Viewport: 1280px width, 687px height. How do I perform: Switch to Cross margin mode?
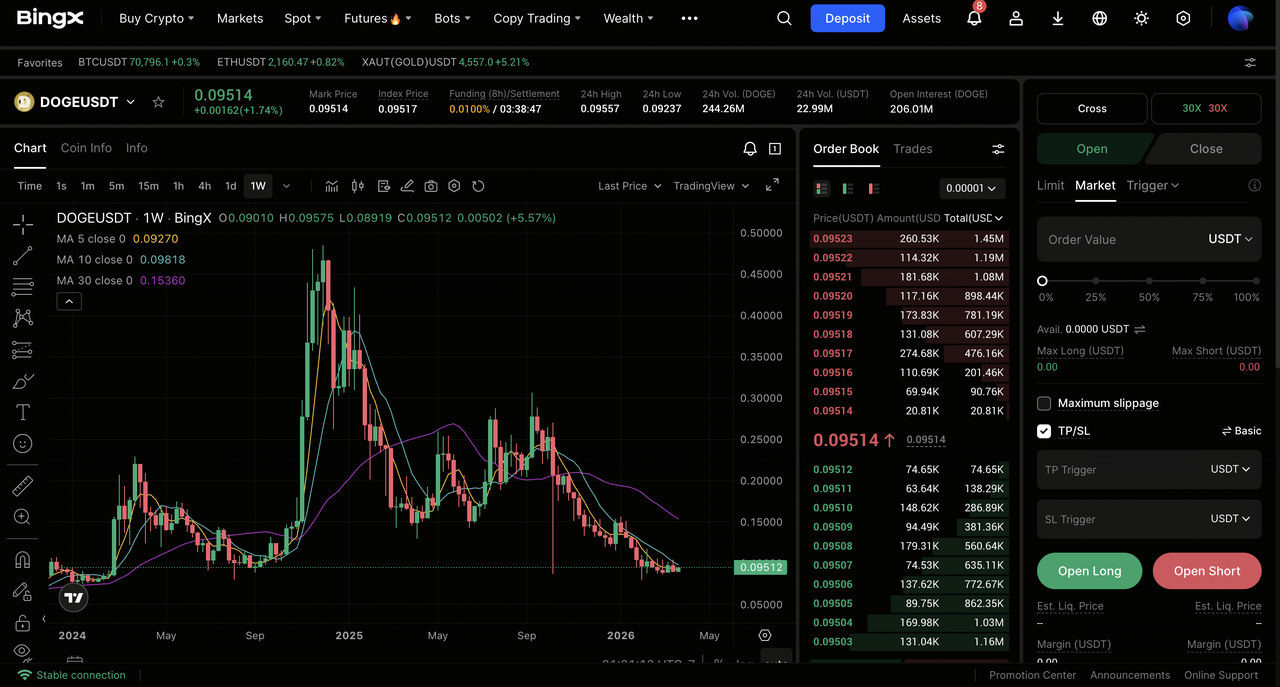[1092, 108]
